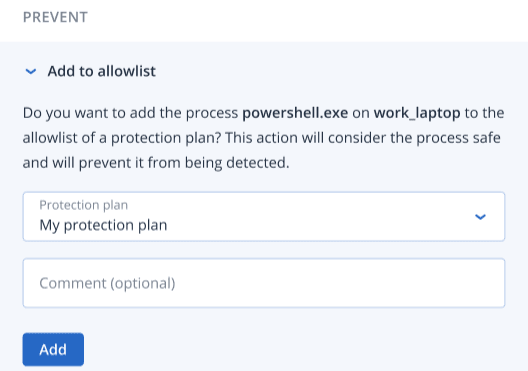The height and width of the screenshot is (371, 528).
Task: Click the down-arrow icon inside plan selector
Action: [x=480, y=217]
